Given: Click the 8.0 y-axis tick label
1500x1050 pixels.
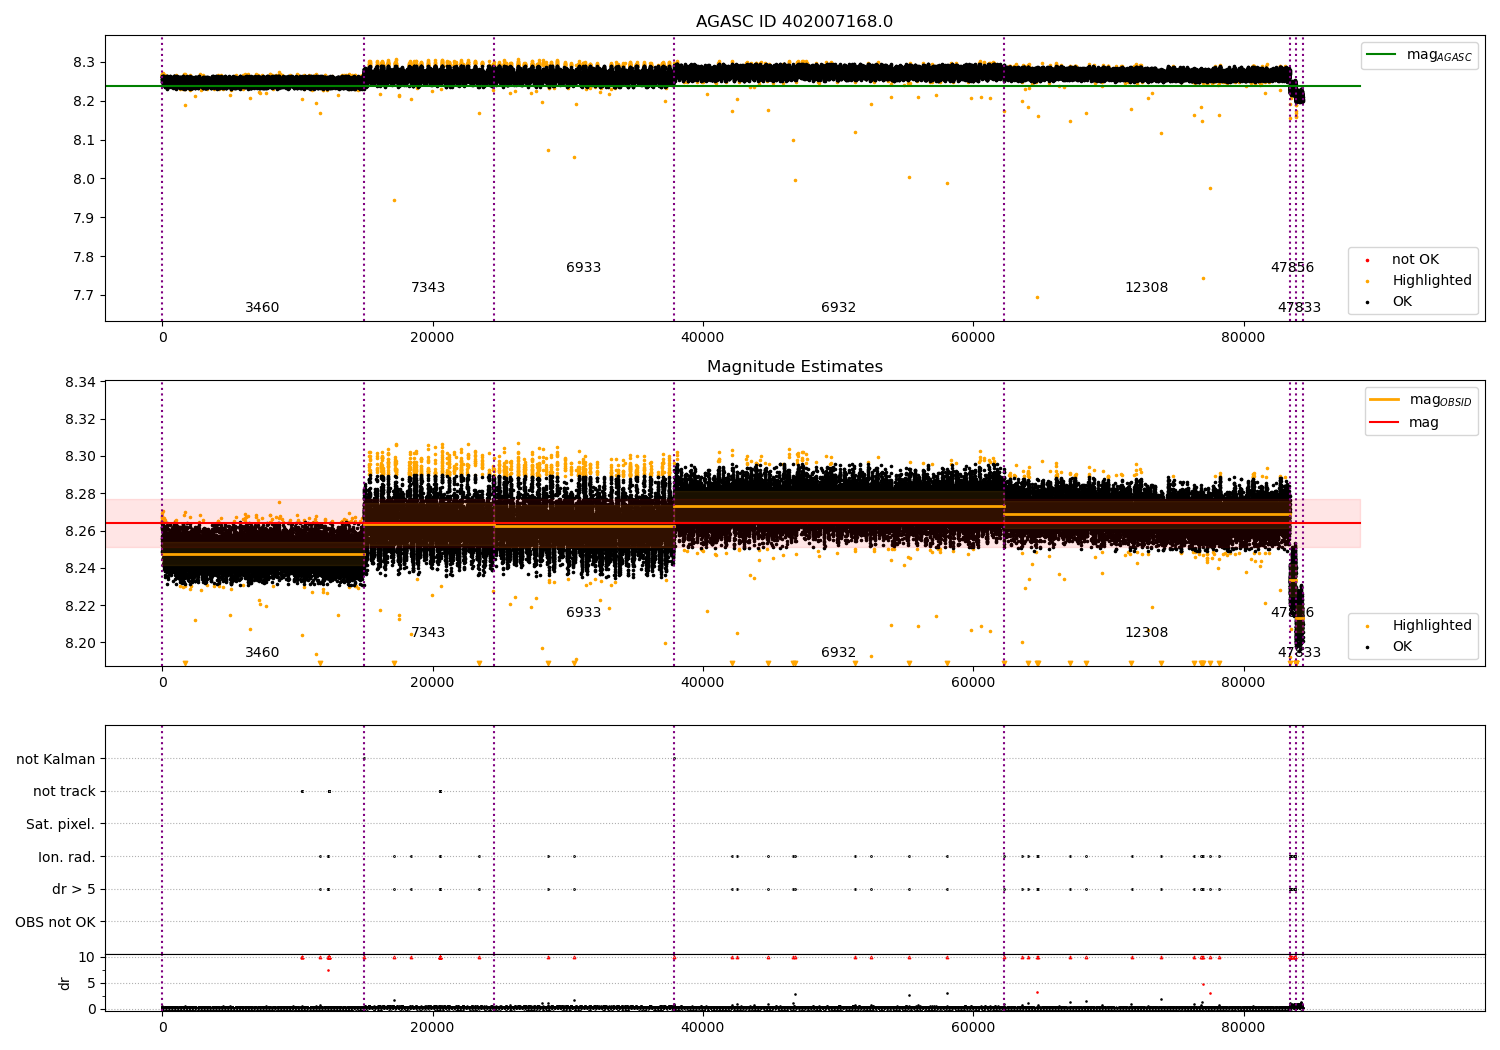Looking at the screenshot, I should tap(84, 179).
